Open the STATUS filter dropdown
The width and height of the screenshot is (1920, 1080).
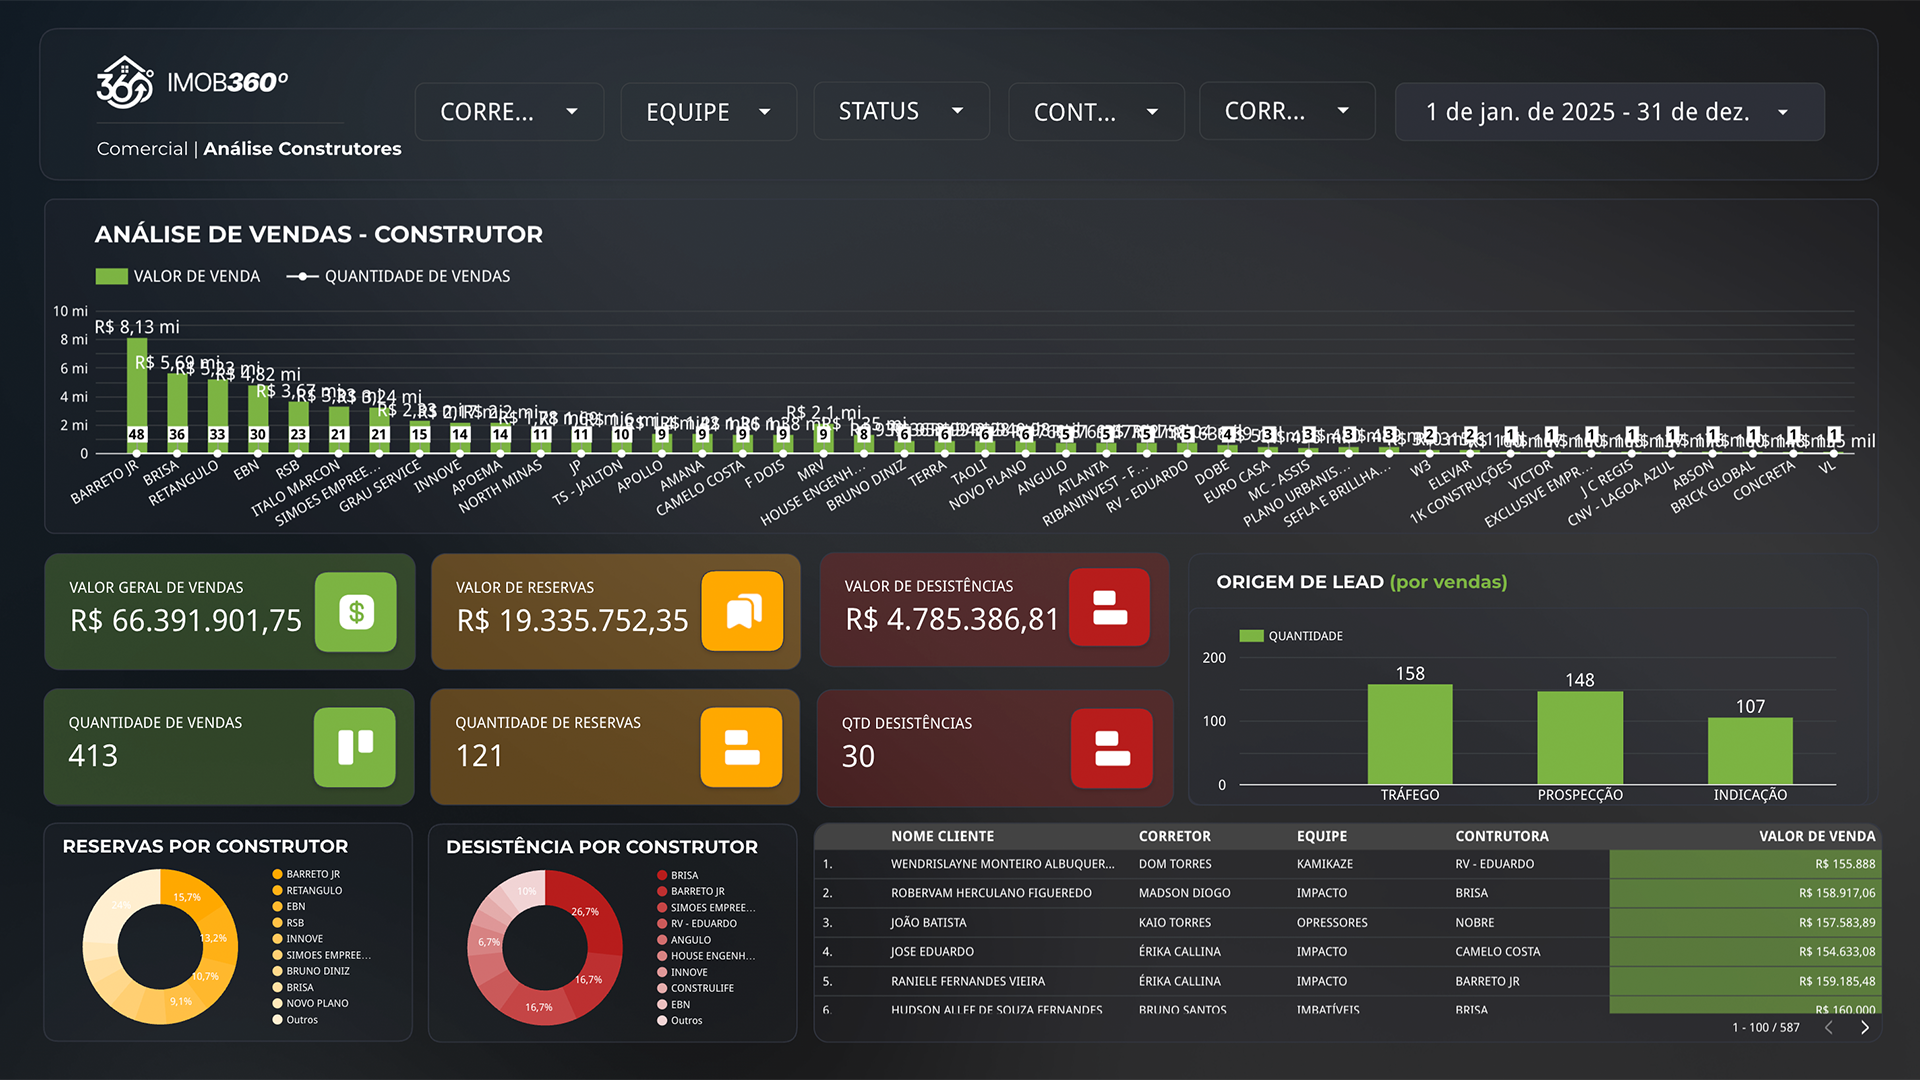point(901,111)
